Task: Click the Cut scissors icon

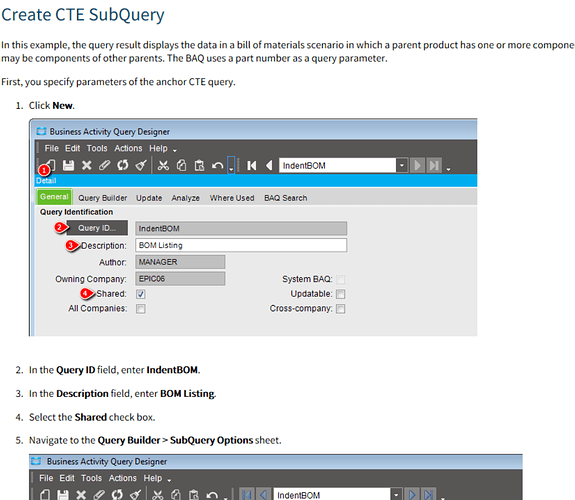Action: tap(163, 165)
